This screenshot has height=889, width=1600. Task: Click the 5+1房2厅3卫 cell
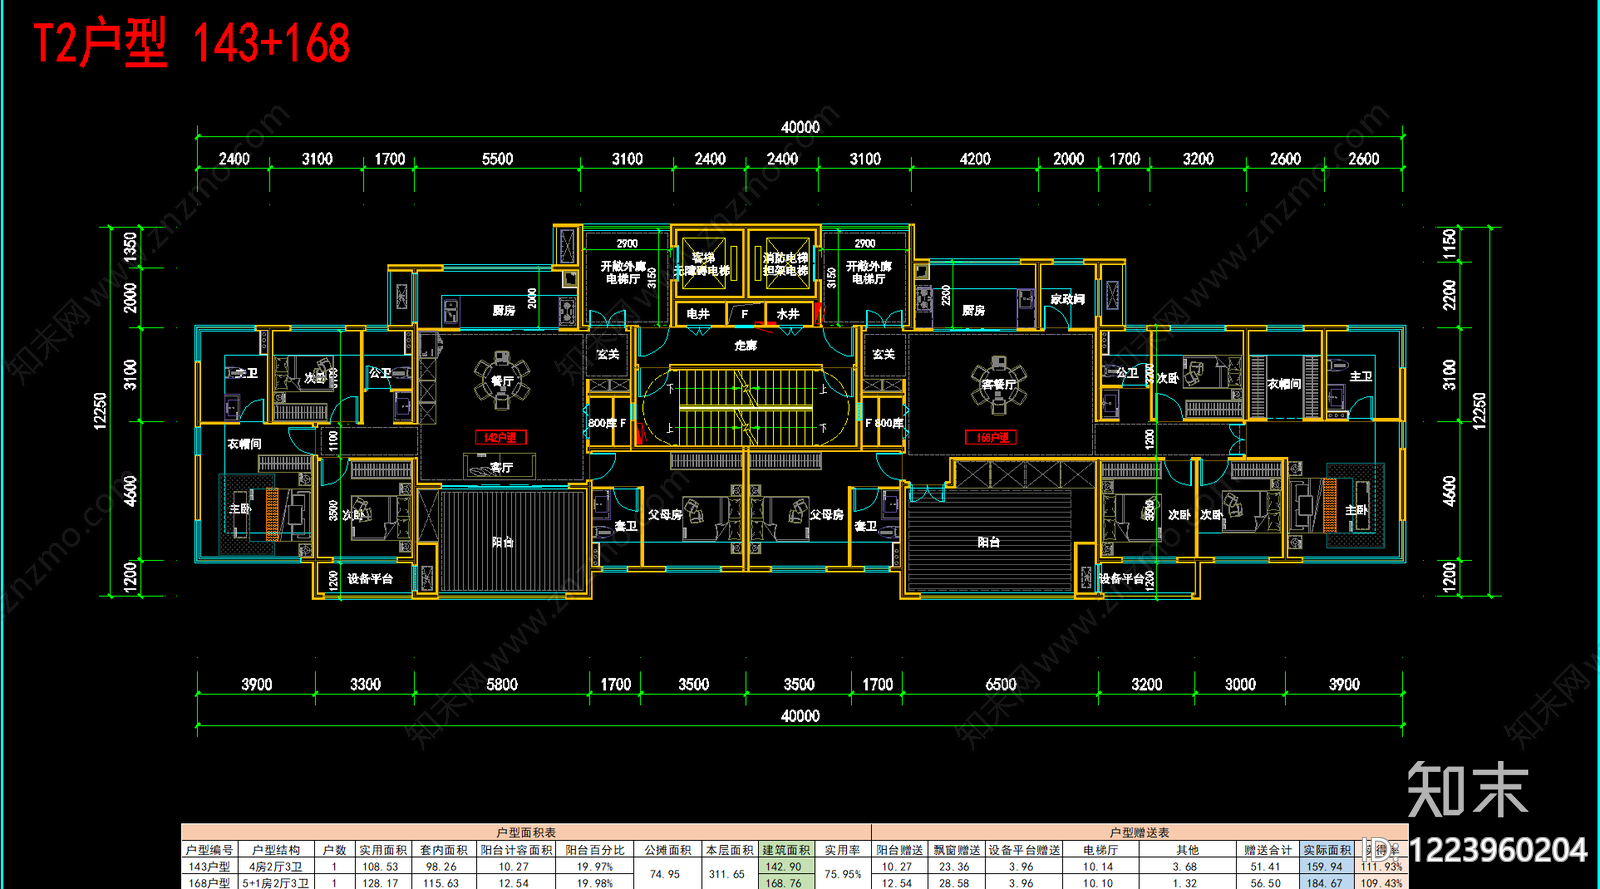click(275, 883)
